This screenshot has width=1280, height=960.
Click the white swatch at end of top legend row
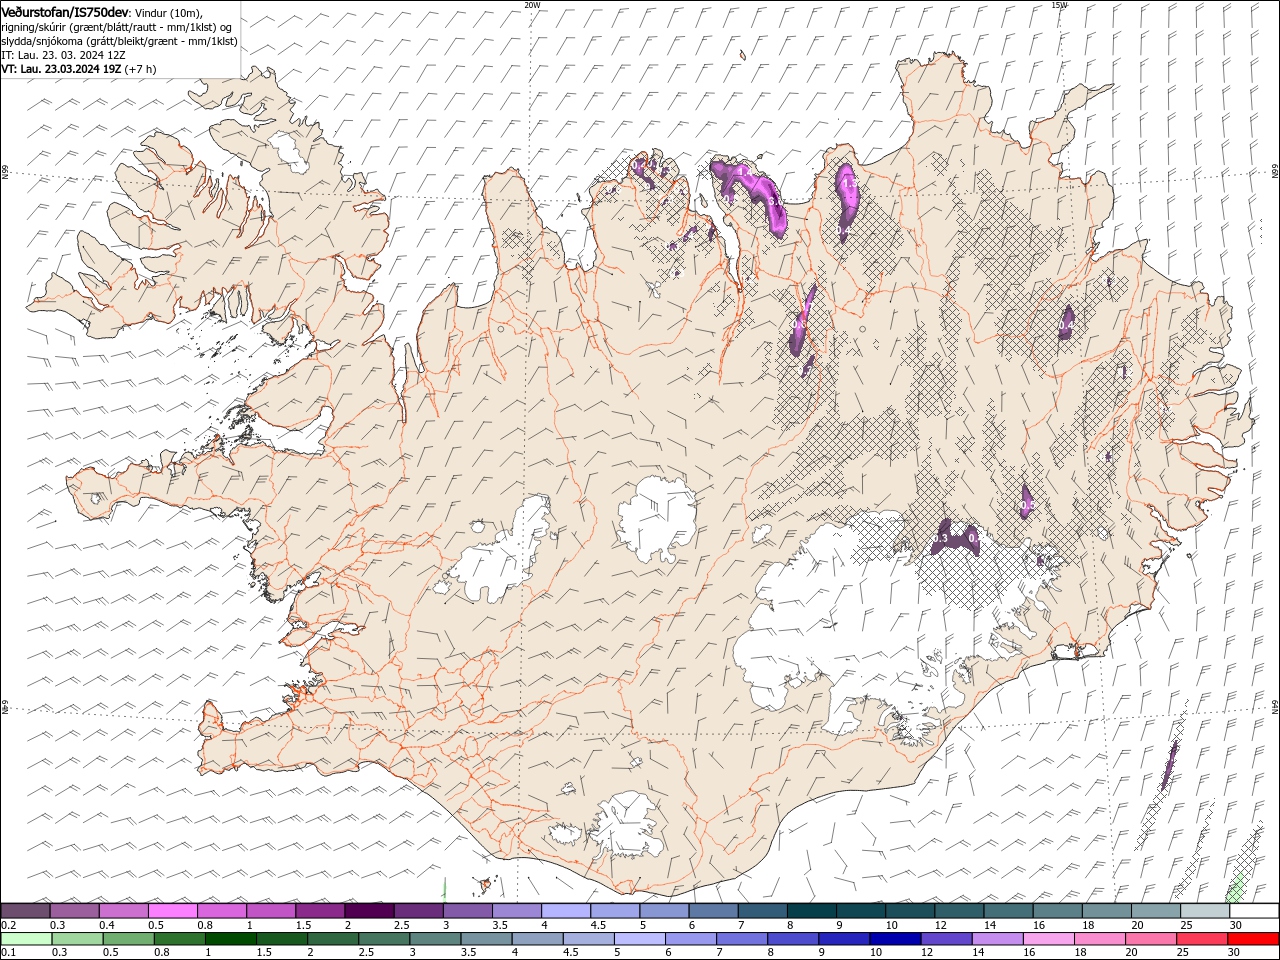(1254, 911)
